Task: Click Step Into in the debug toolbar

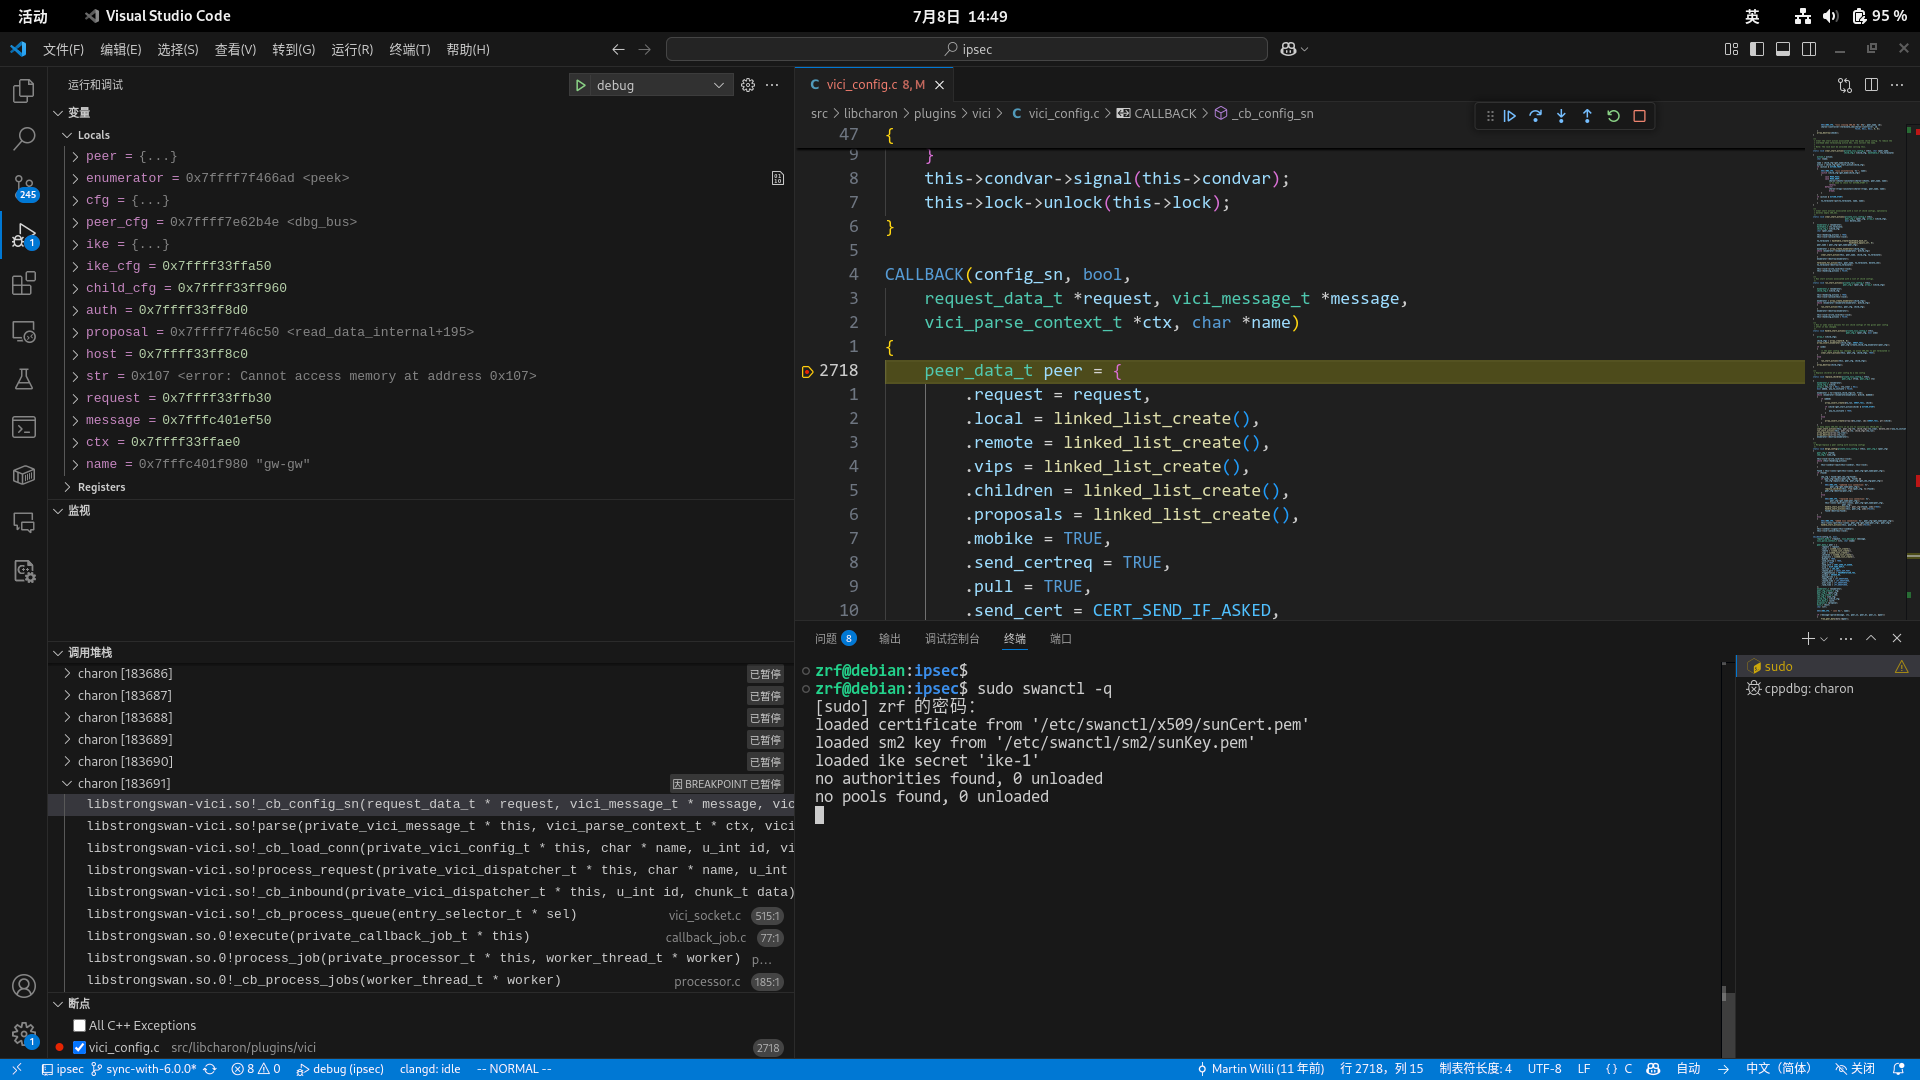Action: (1561, 116)
